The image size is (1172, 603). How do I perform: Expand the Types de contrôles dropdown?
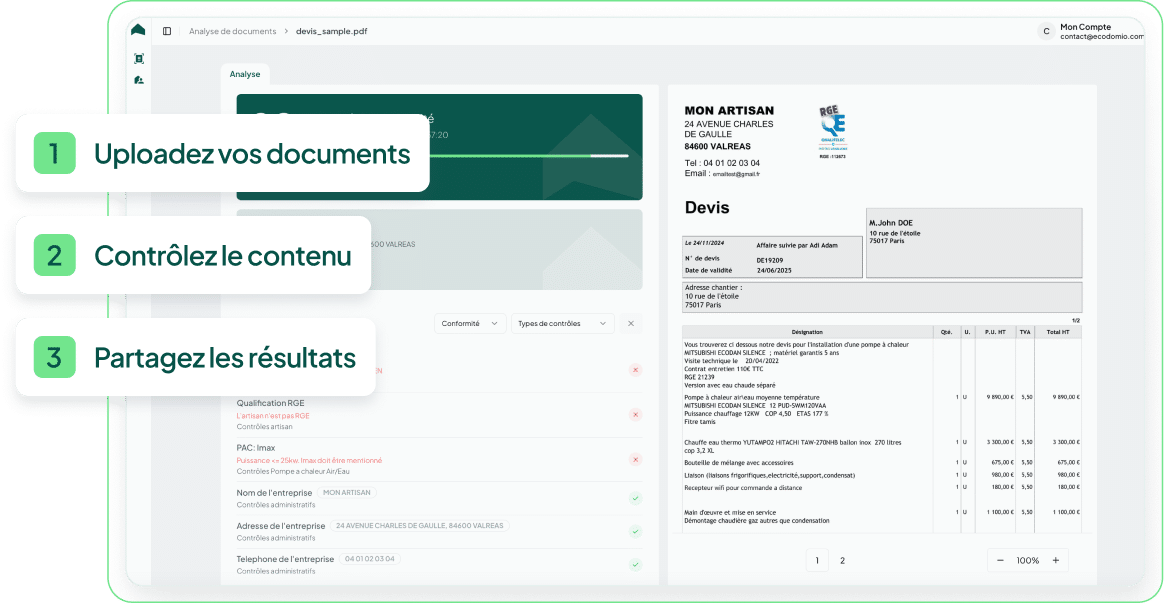(562, 323)
